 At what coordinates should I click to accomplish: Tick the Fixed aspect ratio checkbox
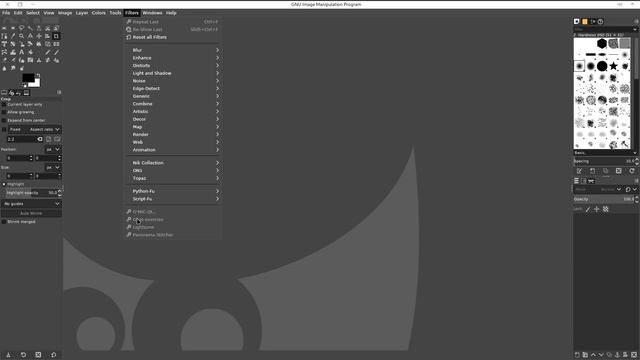point(4,129)
